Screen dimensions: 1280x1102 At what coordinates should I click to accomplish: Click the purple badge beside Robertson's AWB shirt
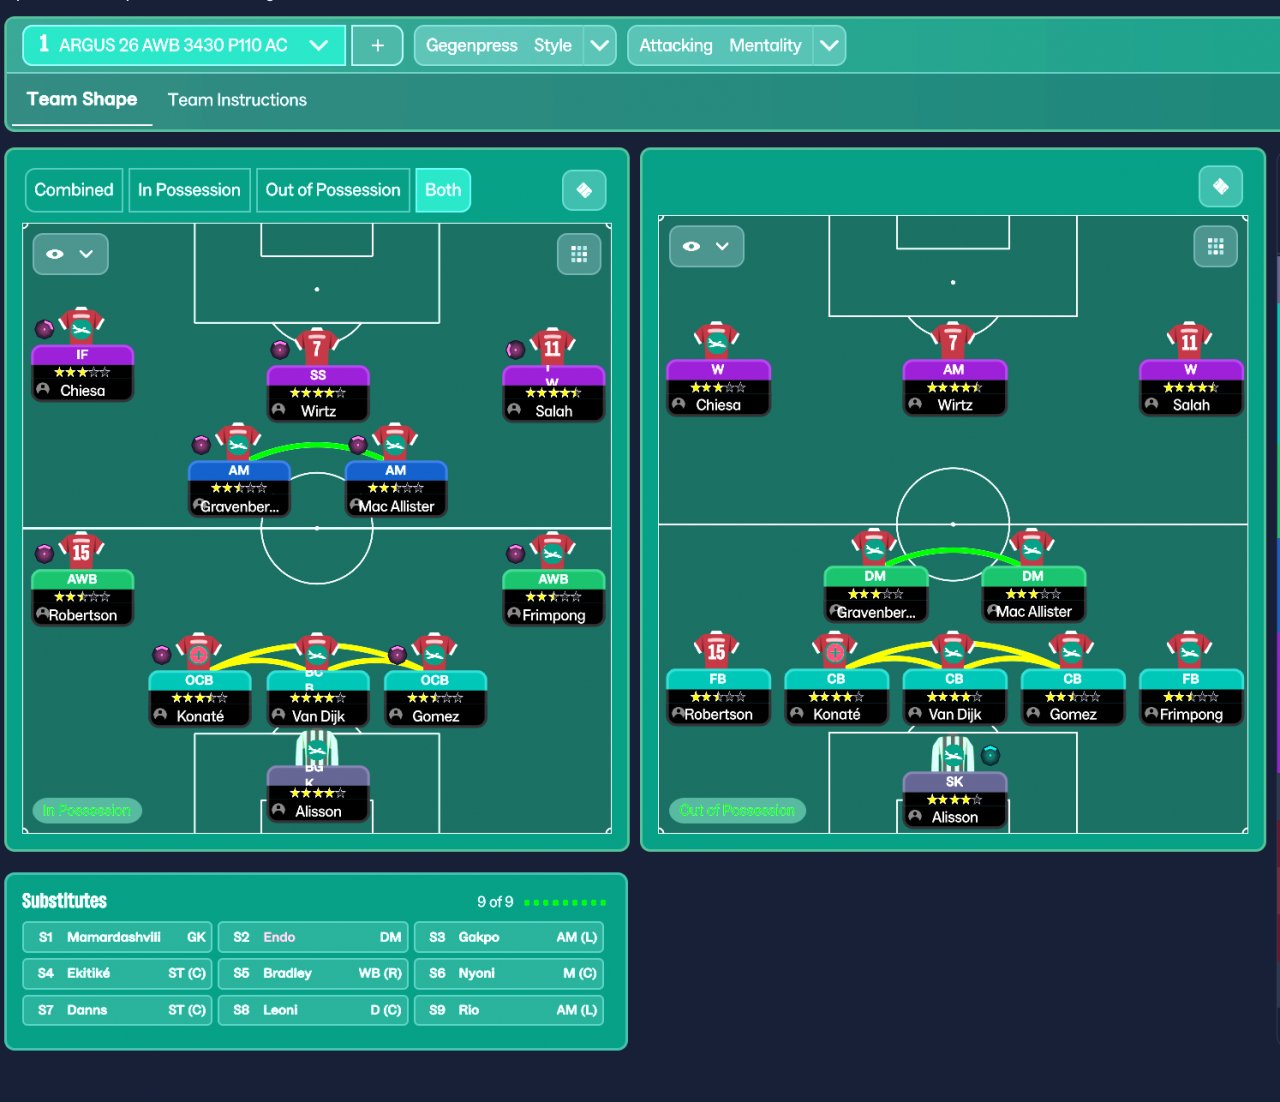[45, 553]
